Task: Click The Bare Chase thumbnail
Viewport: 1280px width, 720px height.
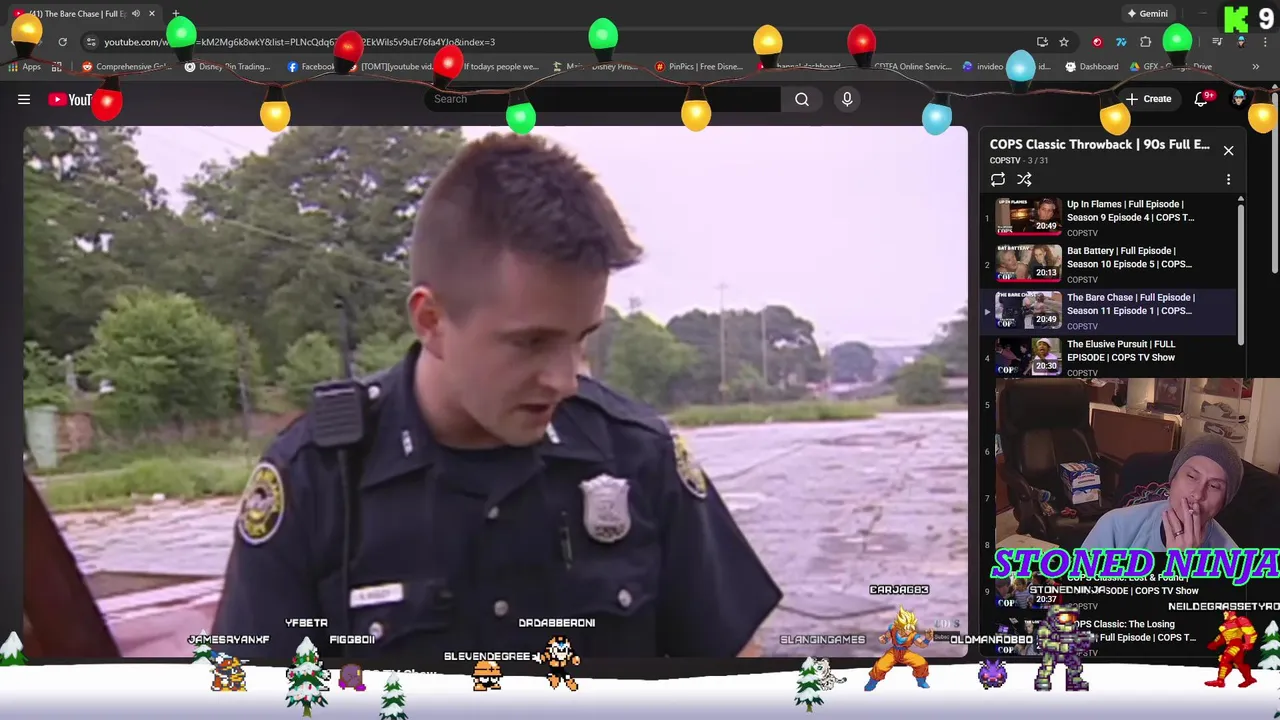Action: point(1028,310)
